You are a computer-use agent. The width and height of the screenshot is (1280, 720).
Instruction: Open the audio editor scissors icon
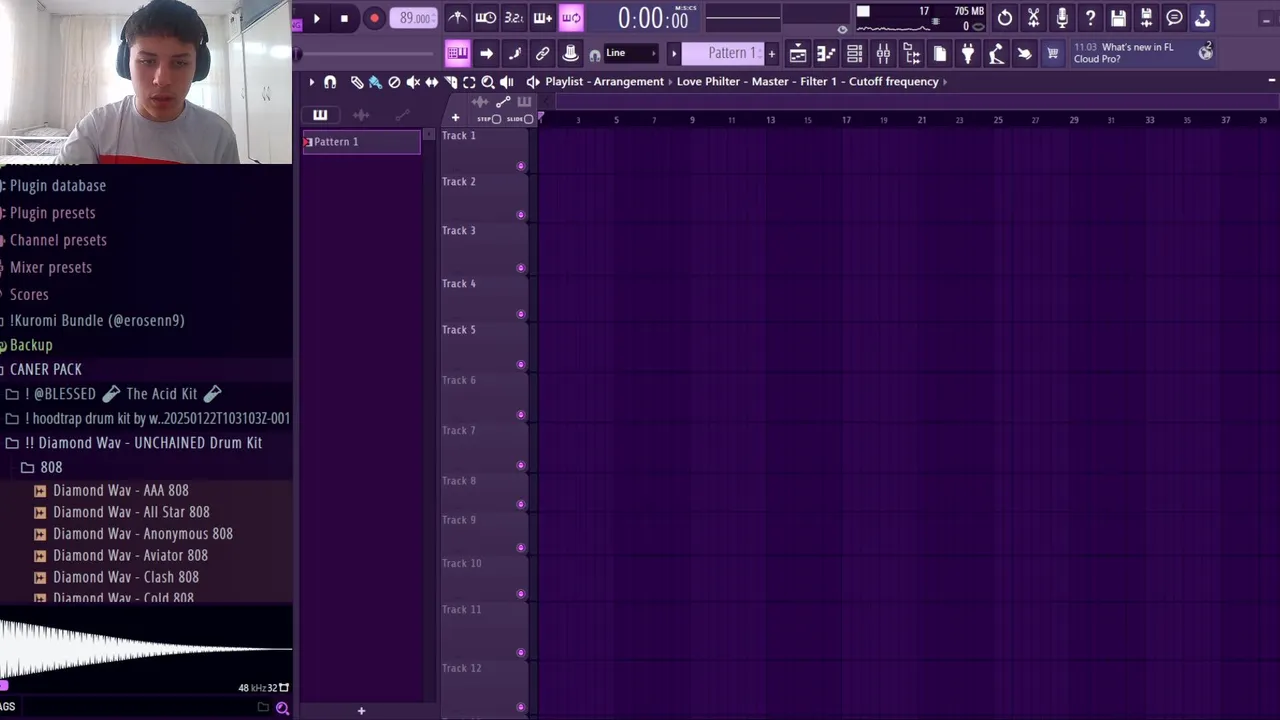tap(1033, 18)
